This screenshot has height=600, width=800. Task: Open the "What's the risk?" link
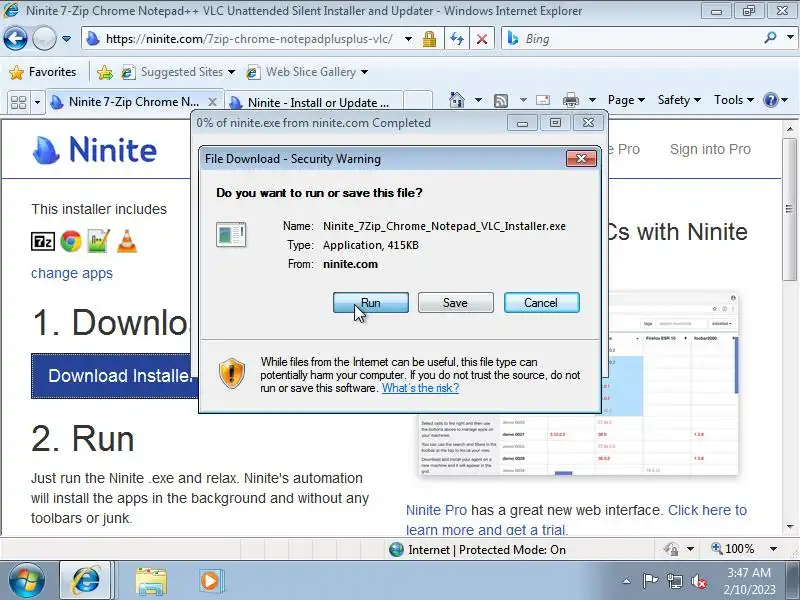(x=420, y=388)
